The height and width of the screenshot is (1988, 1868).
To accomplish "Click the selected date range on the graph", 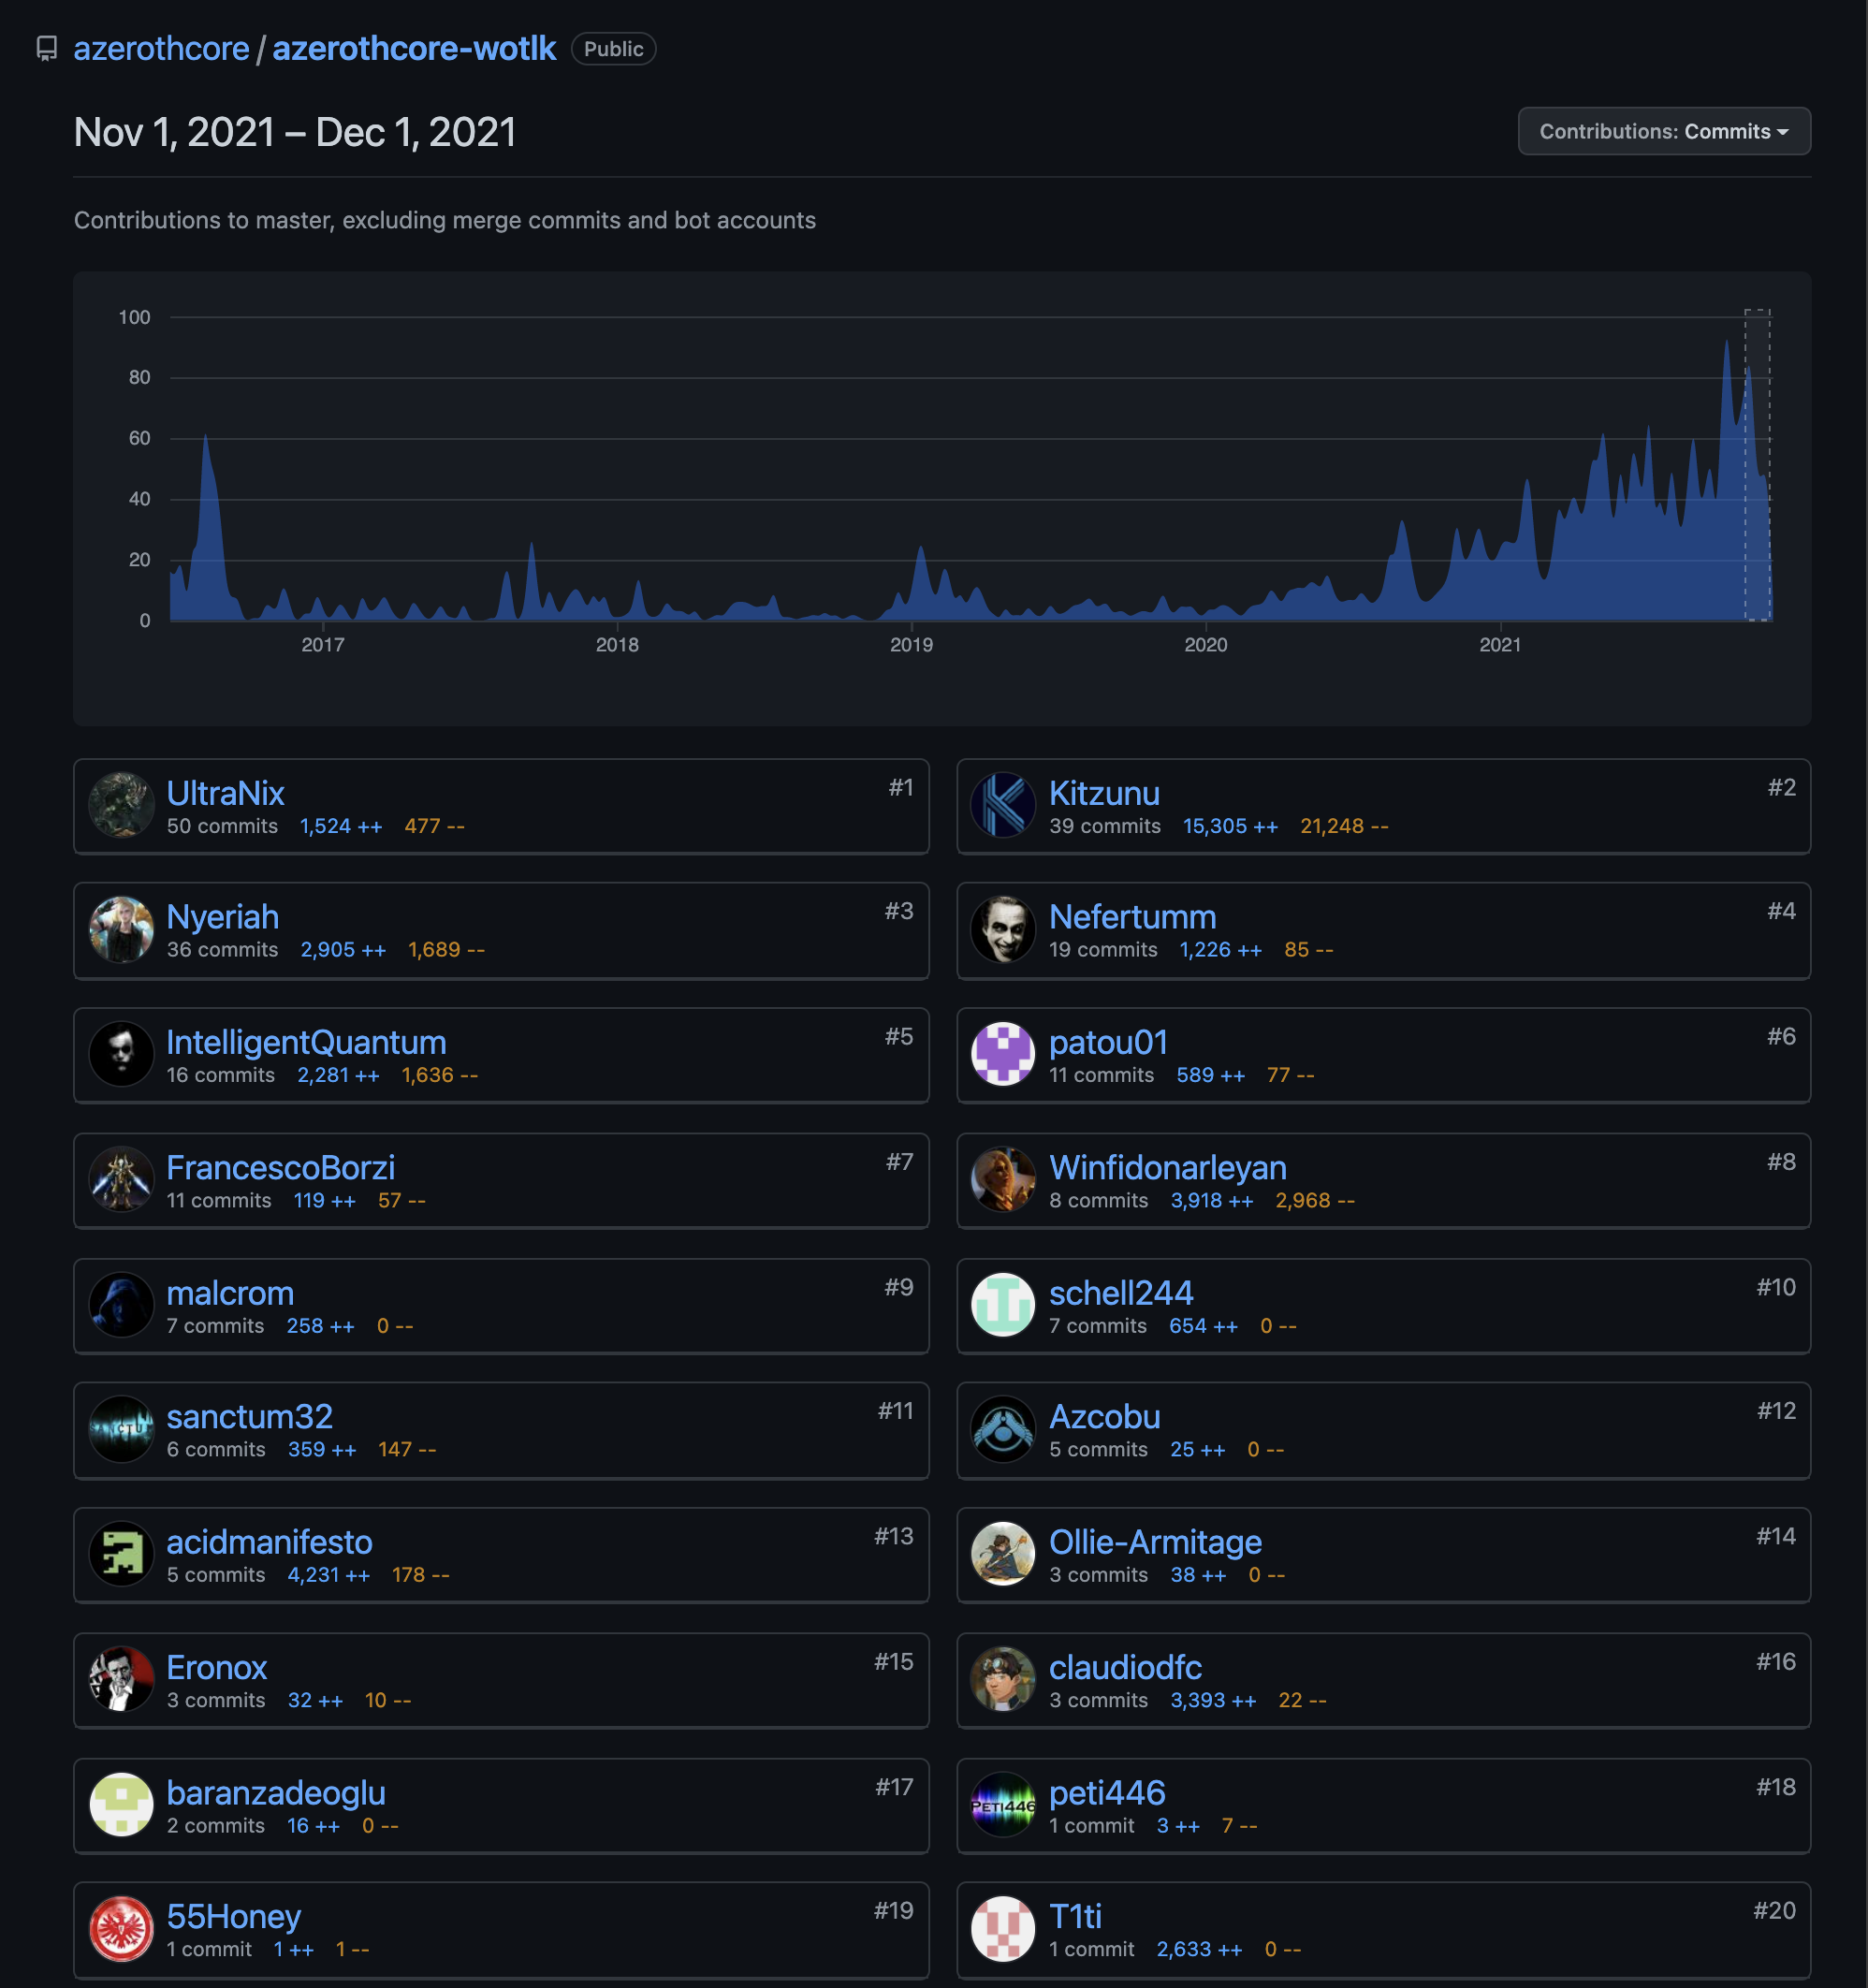I will click(1758, 465).
